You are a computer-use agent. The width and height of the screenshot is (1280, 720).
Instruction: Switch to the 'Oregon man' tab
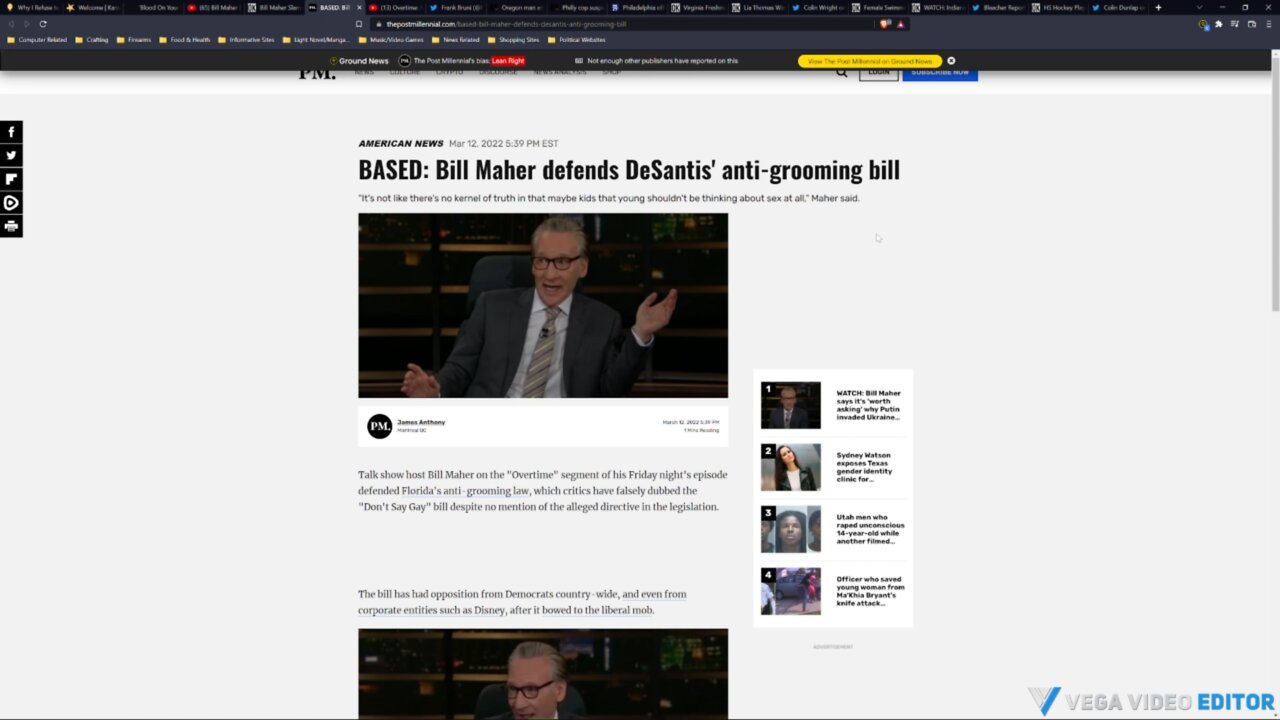516,7
